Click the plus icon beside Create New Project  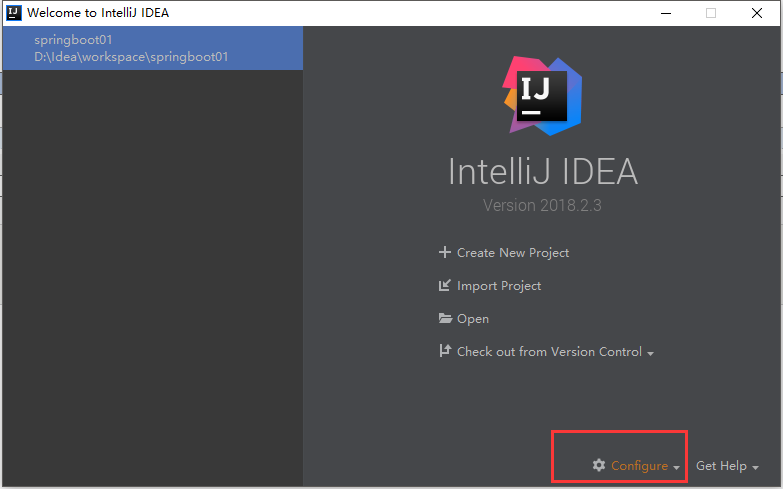click(x=444, y=252)
